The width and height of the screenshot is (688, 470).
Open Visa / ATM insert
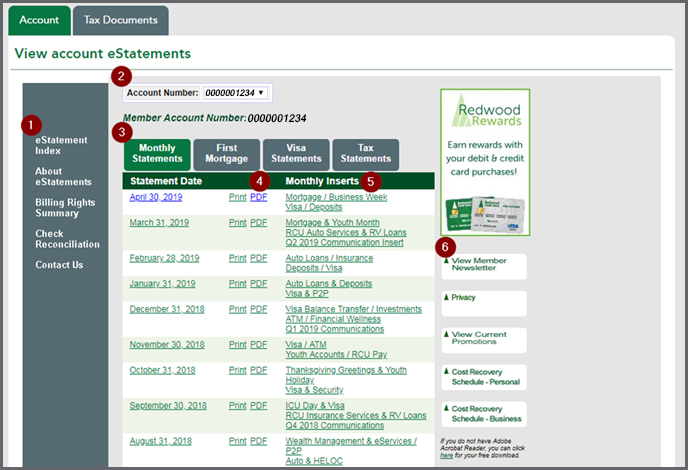[306, 345]
